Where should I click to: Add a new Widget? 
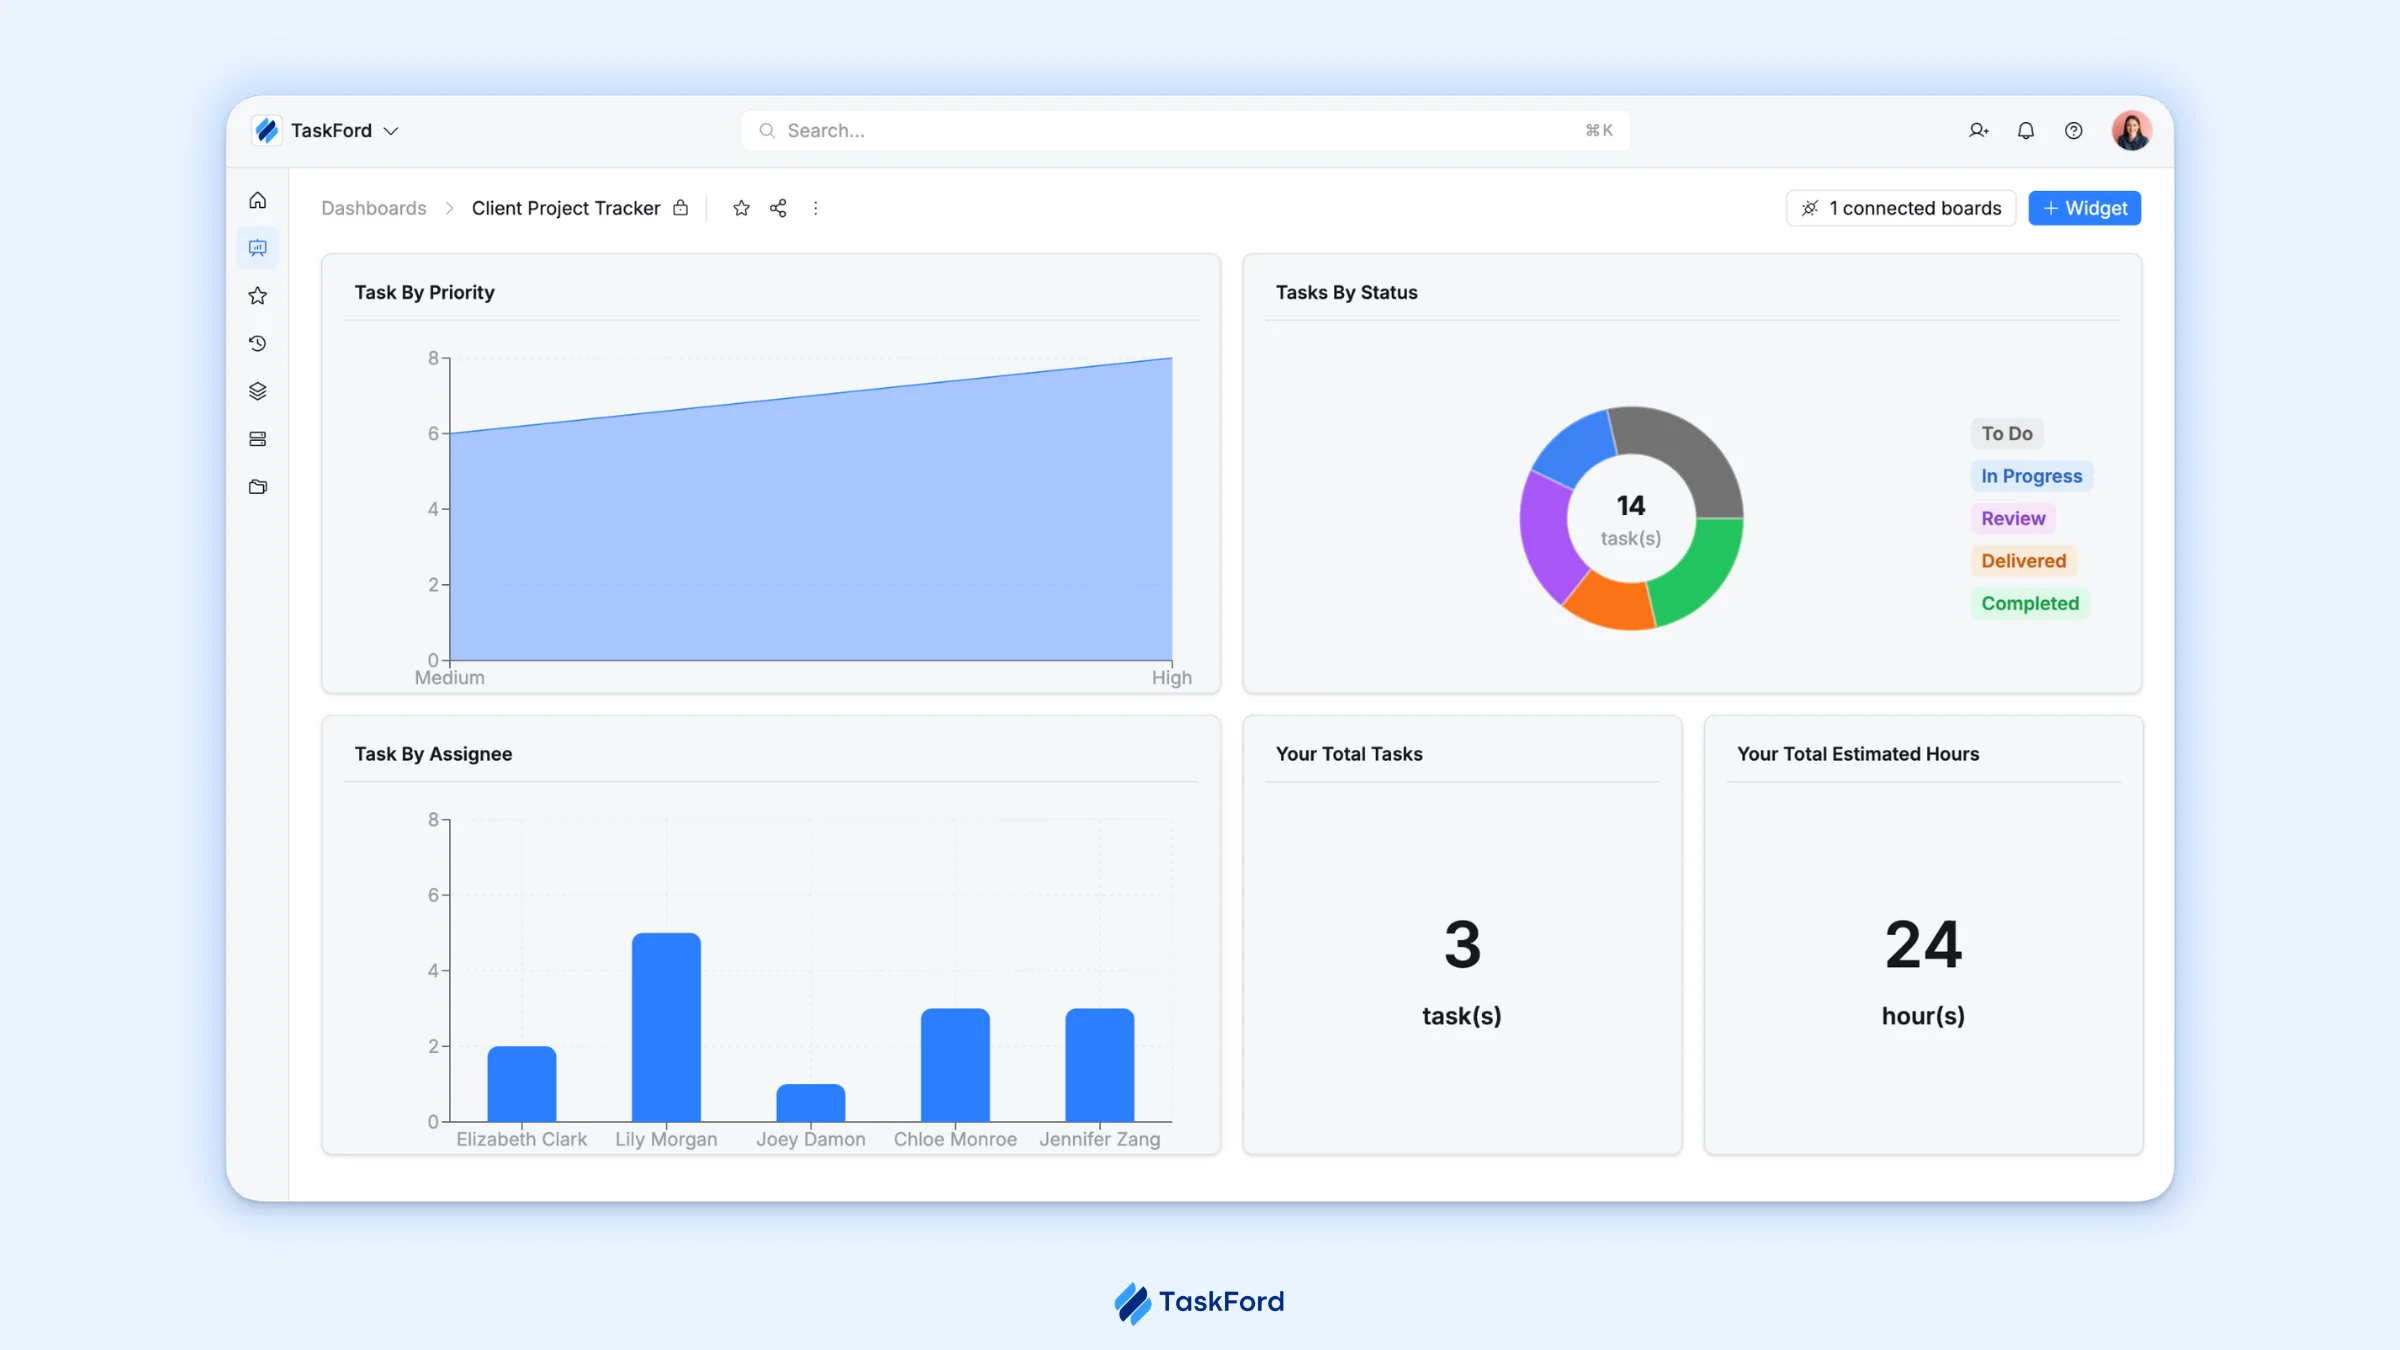tap(2084, 208)
